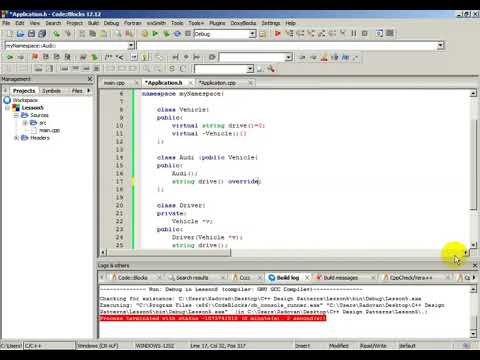Image resolution: width=480 pixels, height=360 pixels.
Task: Insert DoxyBlocks line comment
Action: point(119,57)
